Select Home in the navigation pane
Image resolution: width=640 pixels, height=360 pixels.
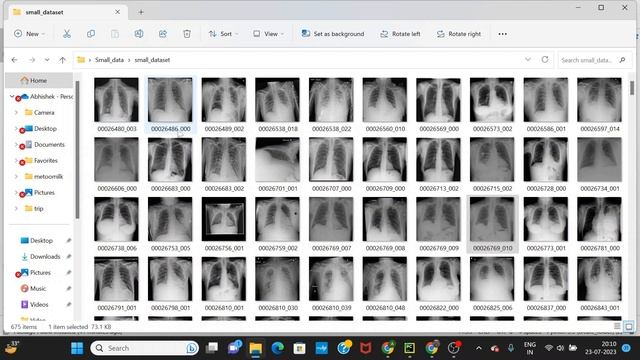pyautogui.click(x=39, y=80)
